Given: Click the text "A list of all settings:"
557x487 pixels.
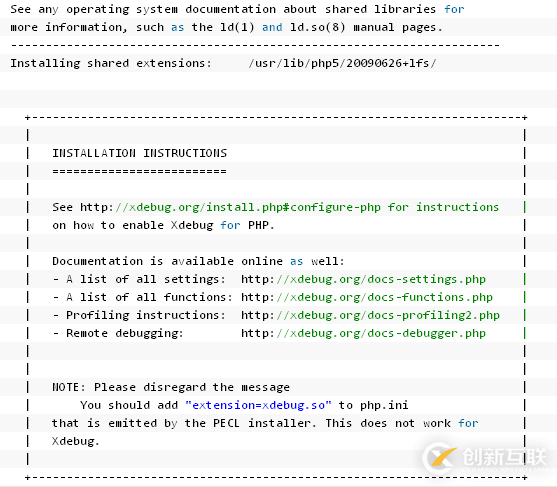Looking at the screenshot, I should (146, 280).
